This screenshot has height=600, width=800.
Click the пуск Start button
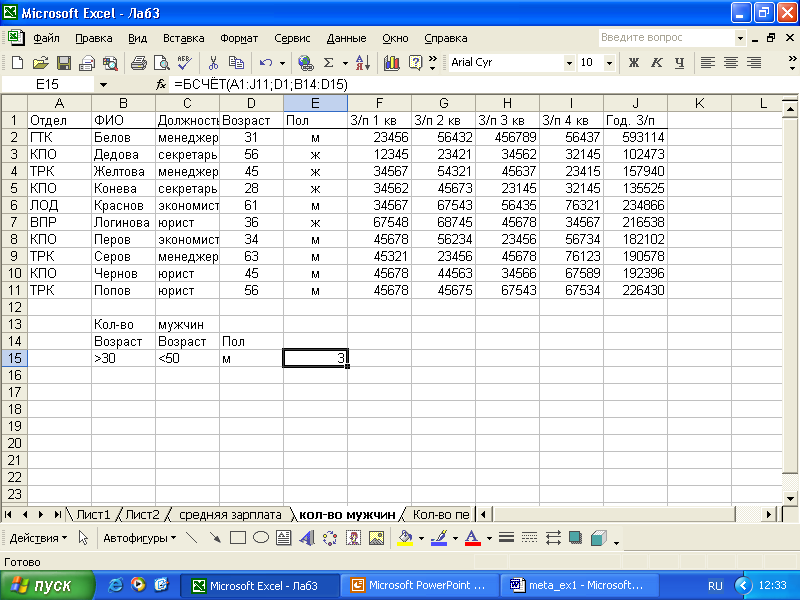click(45, 586)
